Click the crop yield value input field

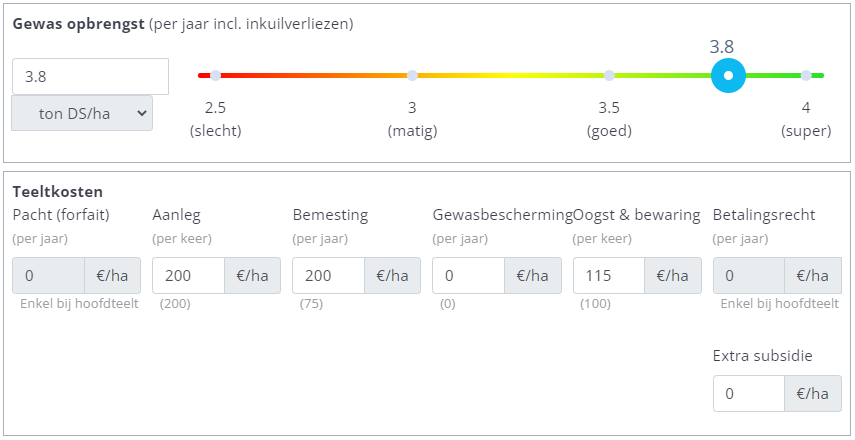[x=90, y=77]
